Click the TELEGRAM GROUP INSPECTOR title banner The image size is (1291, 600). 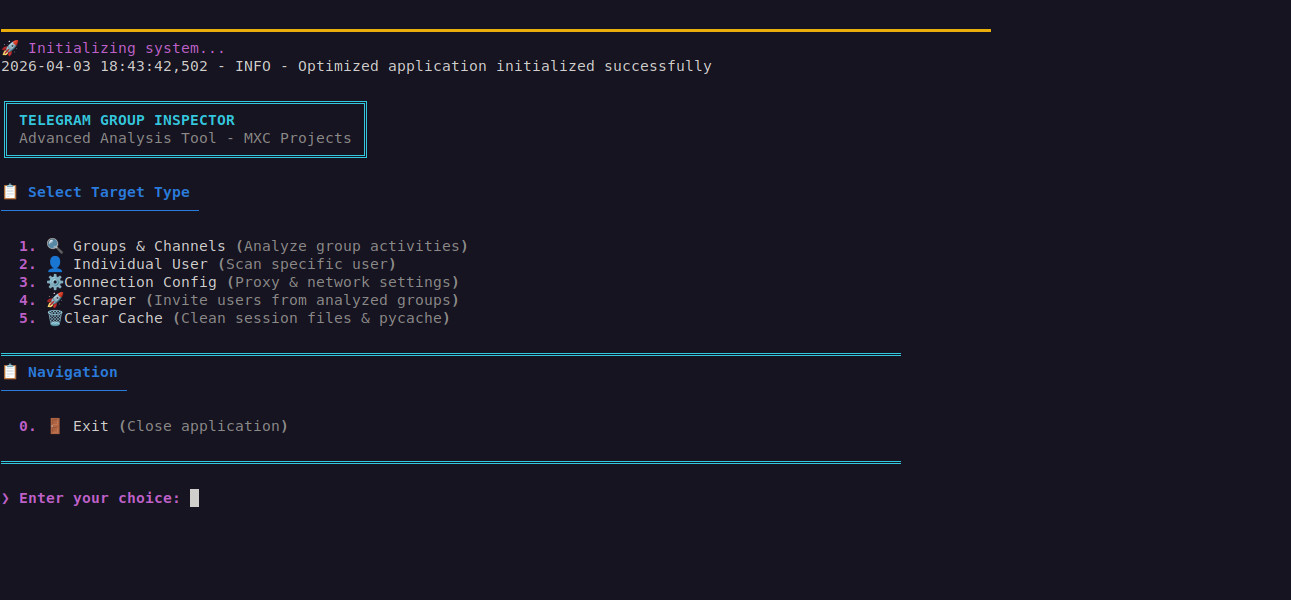tap(127, 120)
